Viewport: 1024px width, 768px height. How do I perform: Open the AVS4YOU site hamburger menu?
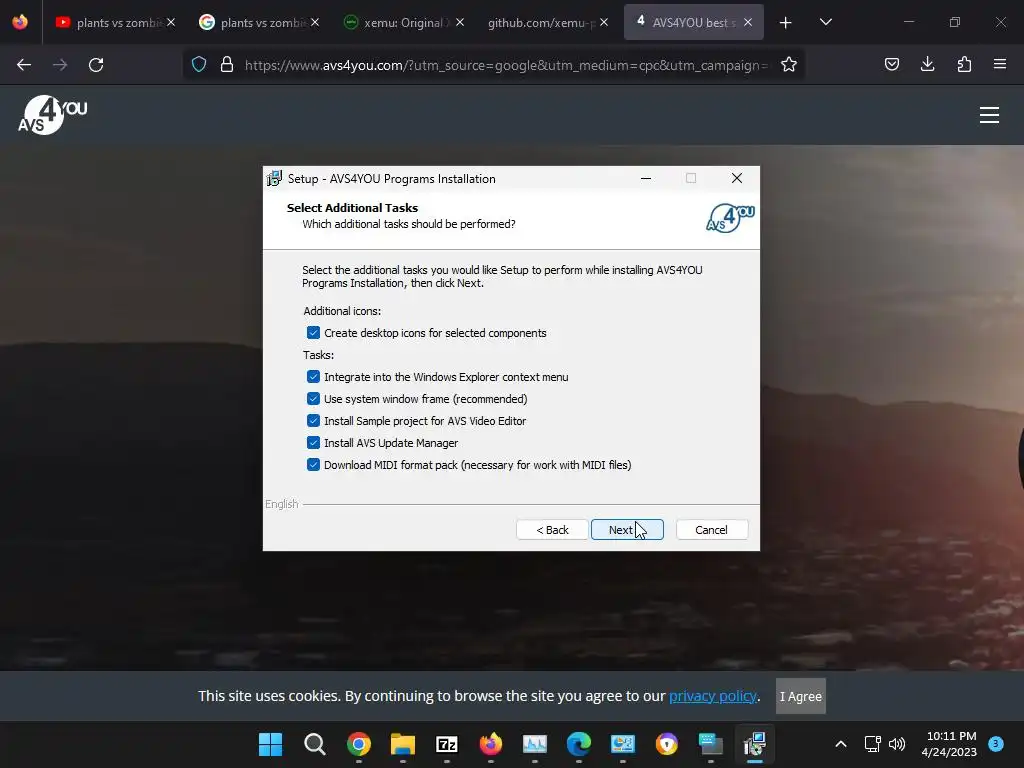989,115
